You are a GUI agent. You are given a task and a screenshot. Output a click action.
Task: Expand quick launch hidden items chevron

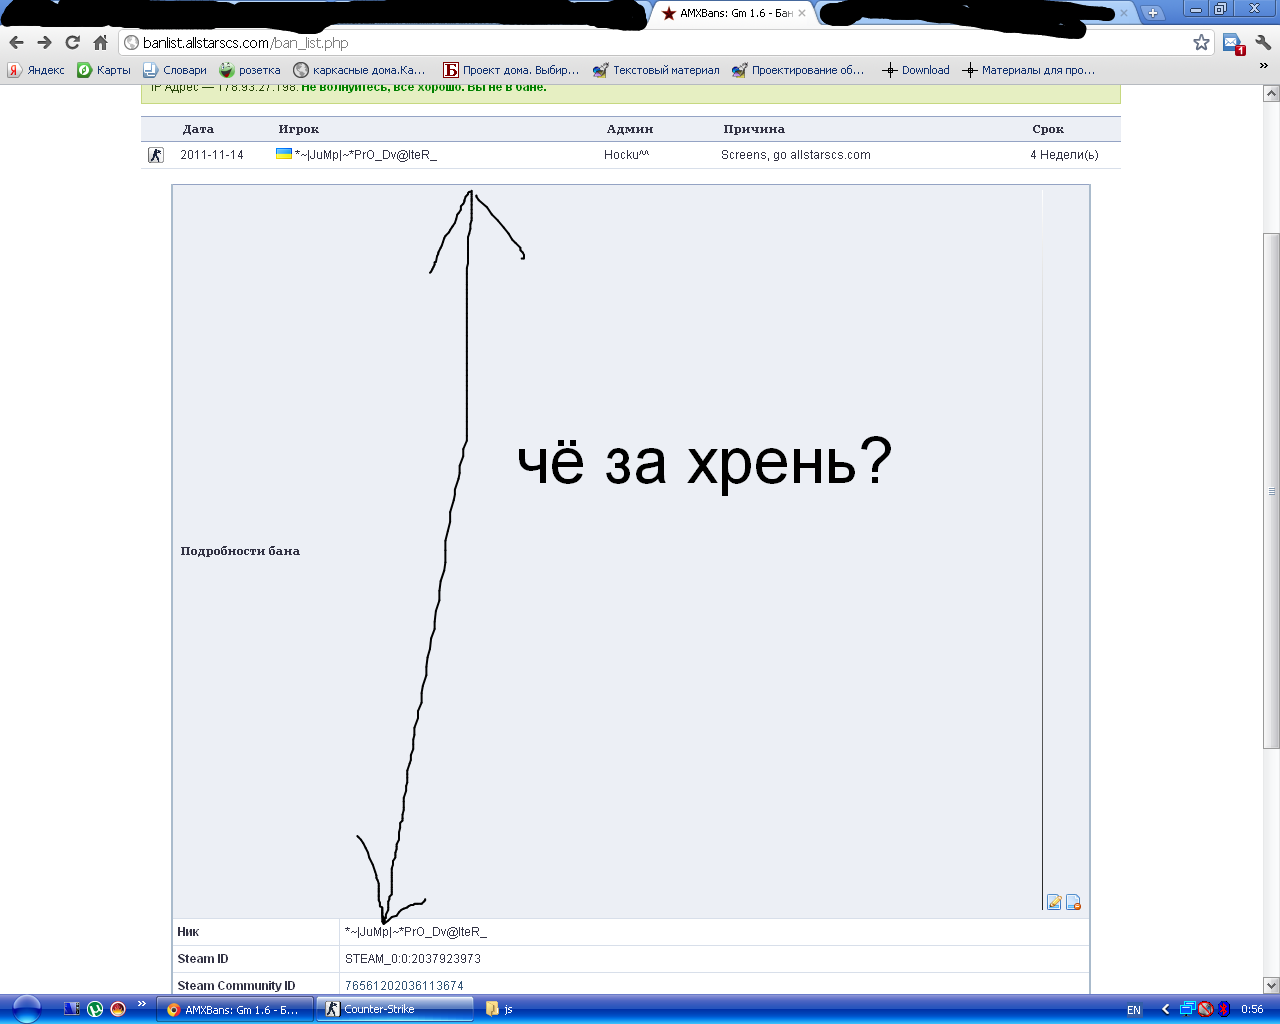coord(142,1004)
